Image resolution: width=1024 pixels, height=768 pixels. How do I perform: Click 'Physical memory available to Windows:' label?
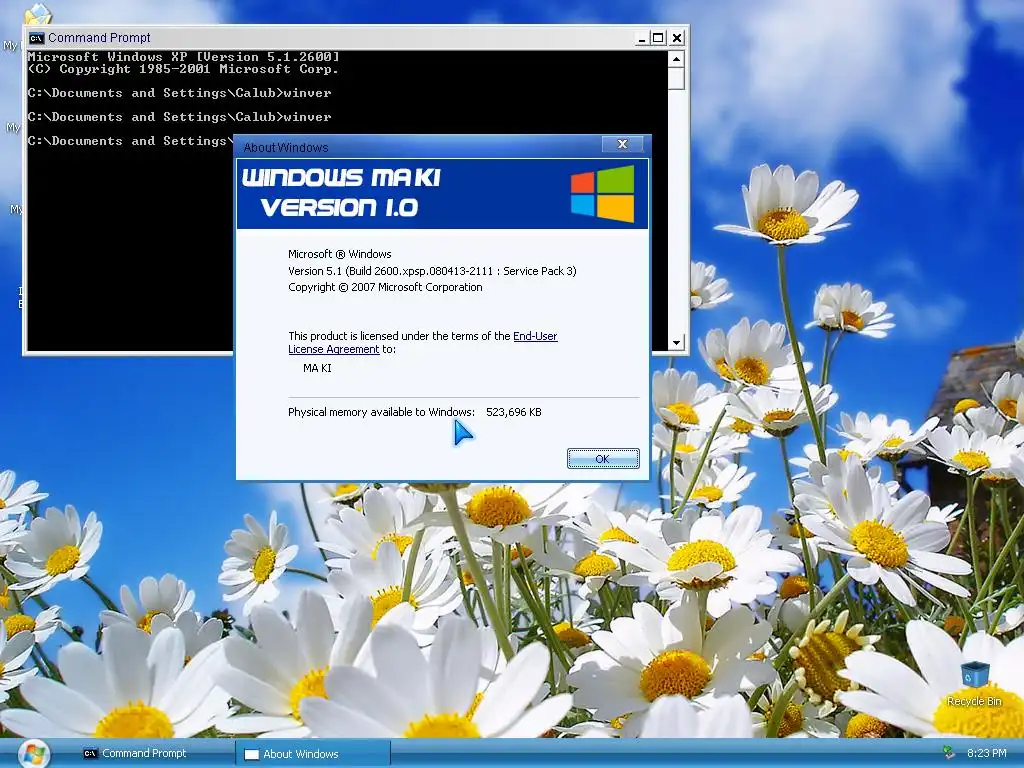(381, 412)
